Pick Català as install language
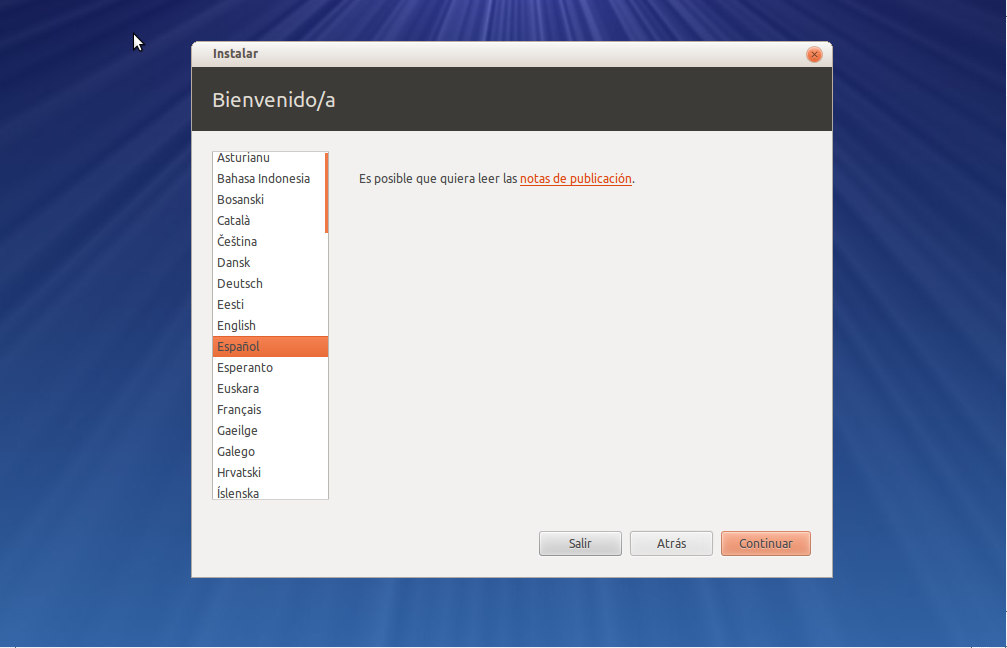The width and height of the screenshot is (1007, 648). coord(234,221)
